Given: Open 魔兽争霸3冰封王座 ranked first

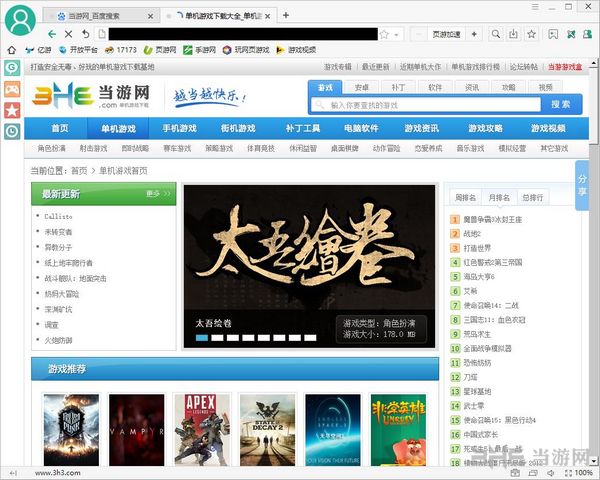Looking at the screenshot, I should point(493,219).
